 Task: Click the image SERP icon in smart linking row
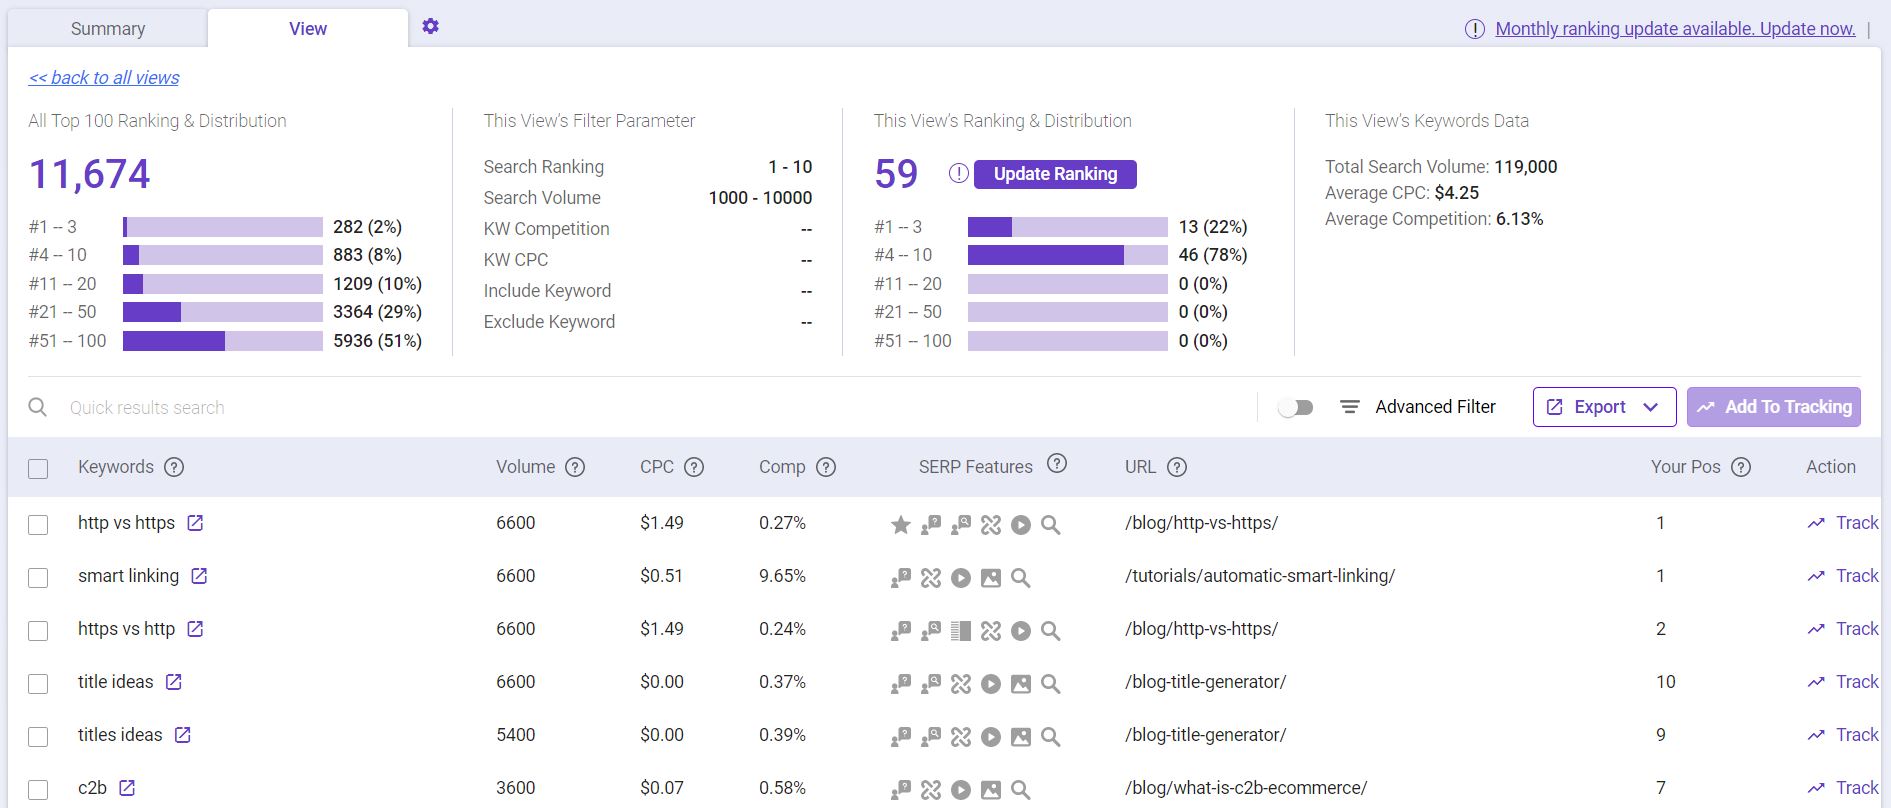click(x=991, y=578)
